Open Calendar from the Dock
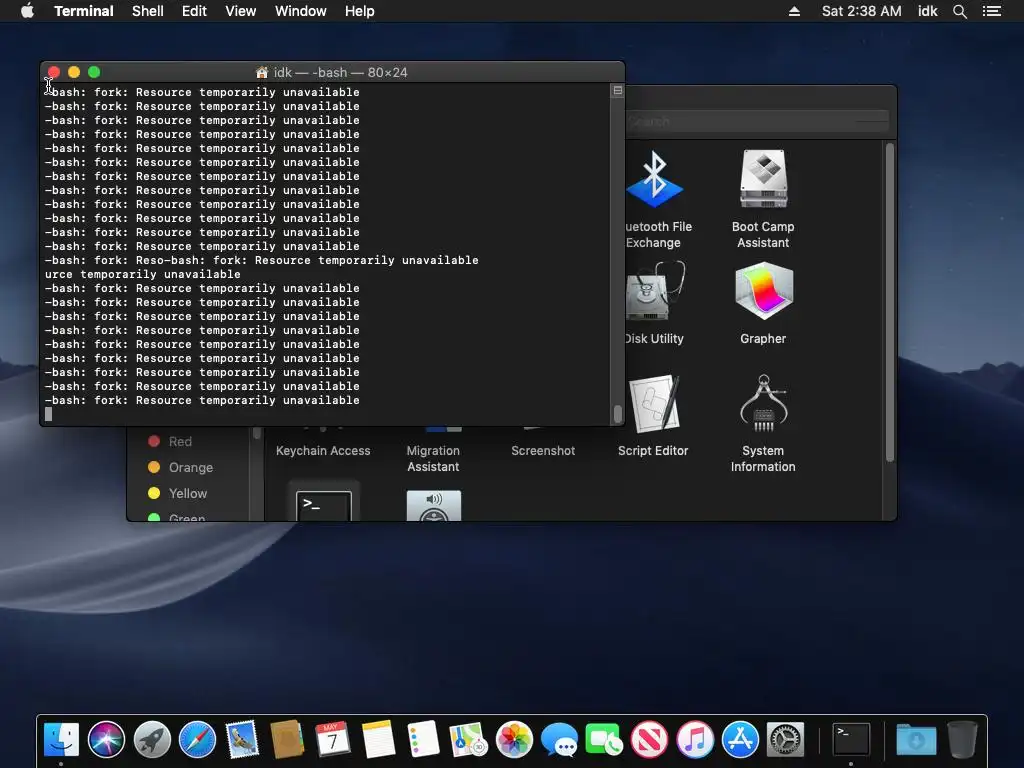Viewport: 1024px width, 768px height. pos(332,740)
